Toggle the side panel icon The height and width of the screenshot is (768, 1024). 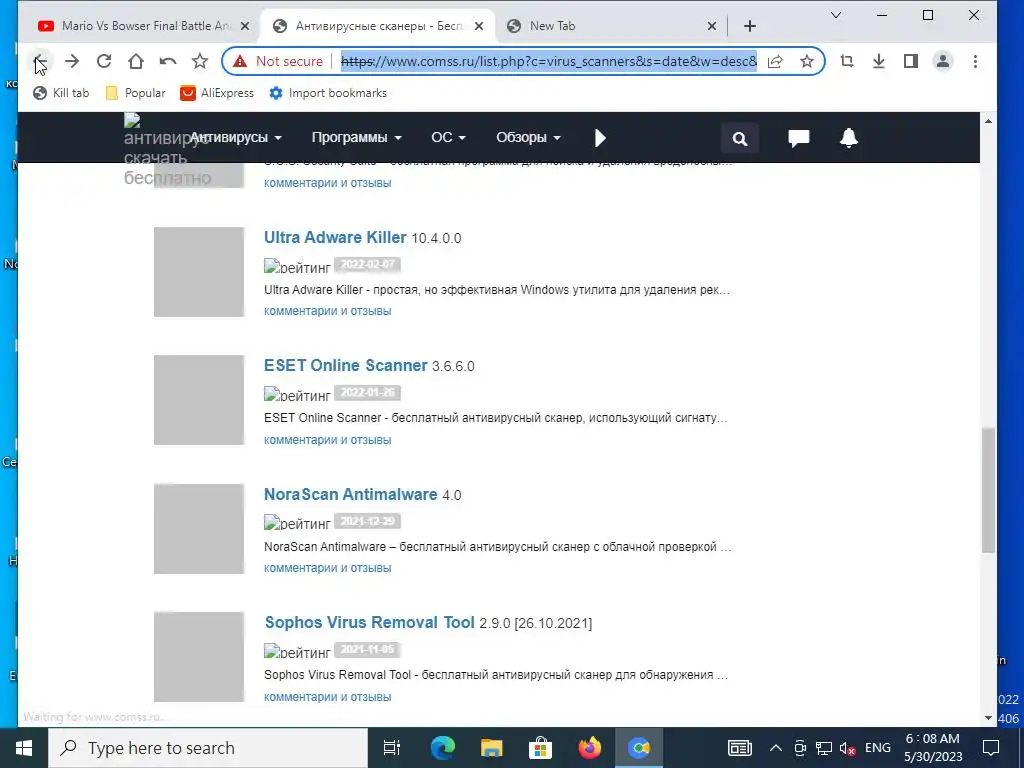(x=911, y=61)
